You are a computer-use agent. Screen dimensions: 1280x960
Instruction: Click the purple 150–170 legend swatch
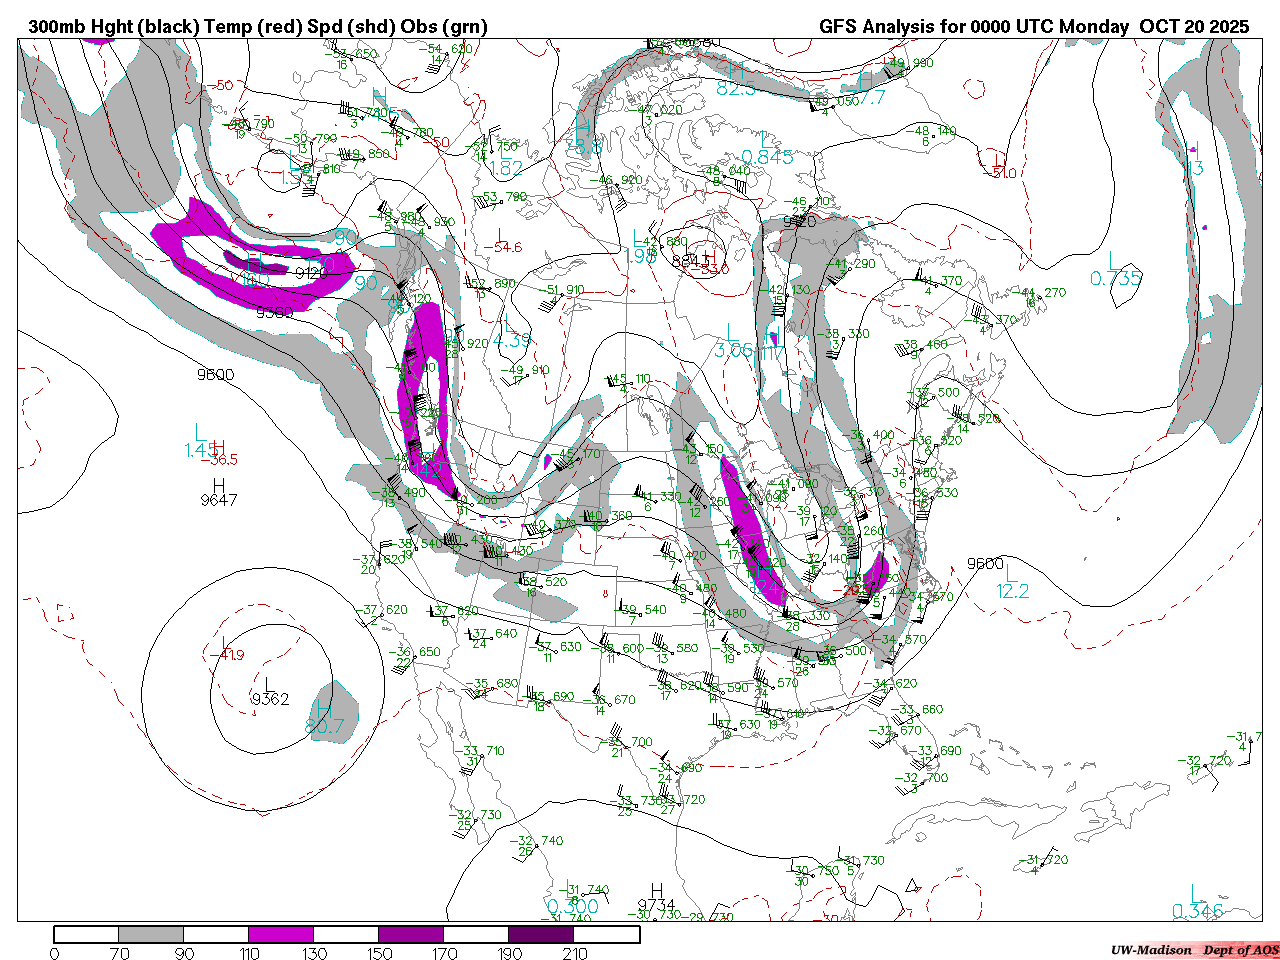pyautogui.click(x=411, y=934)
